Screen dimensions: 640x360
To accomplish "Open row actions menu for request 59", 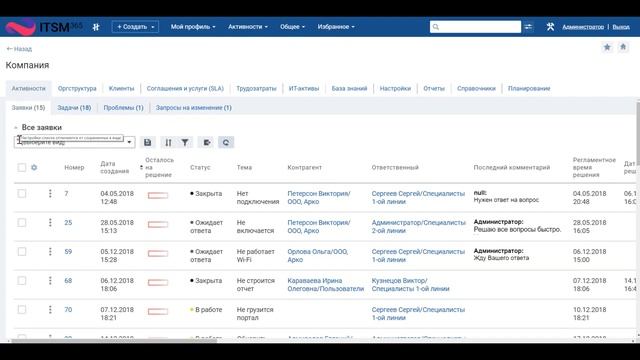I will tap(50, 251).
